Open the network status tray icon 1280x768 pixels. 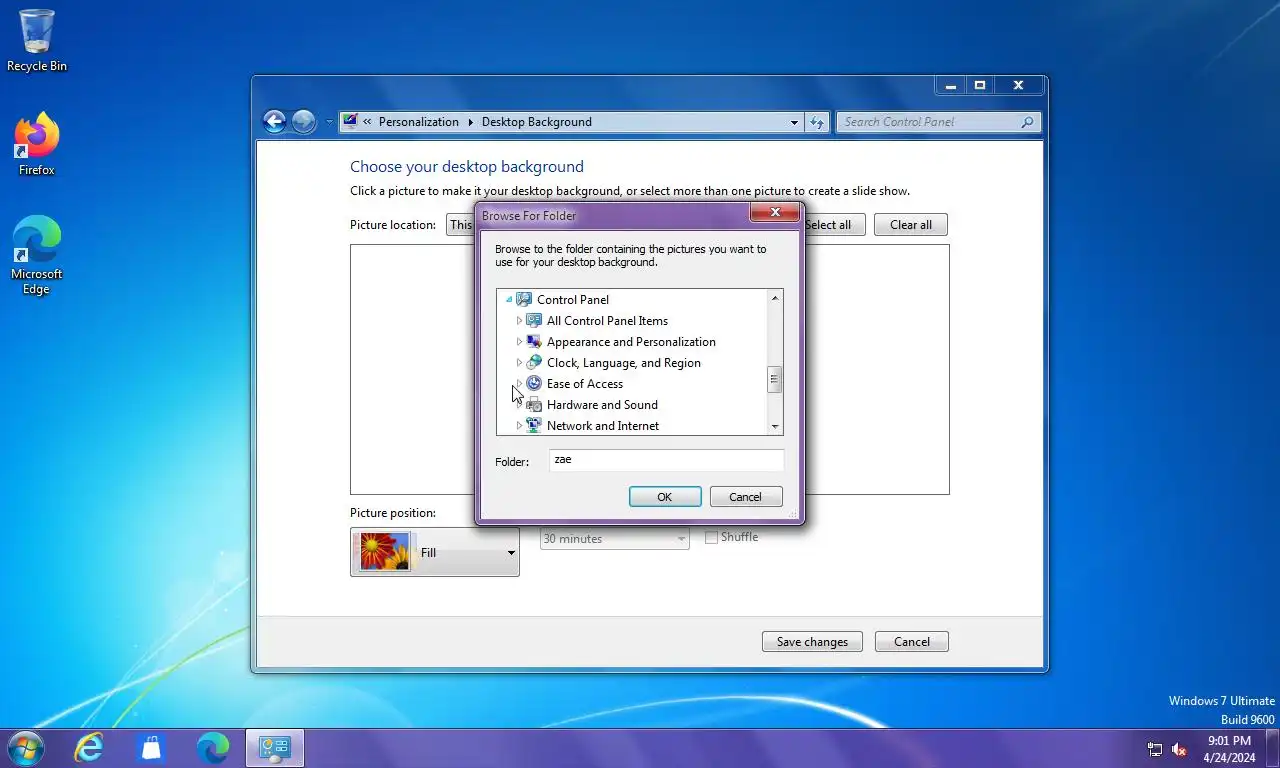(x=1155, y=749)
